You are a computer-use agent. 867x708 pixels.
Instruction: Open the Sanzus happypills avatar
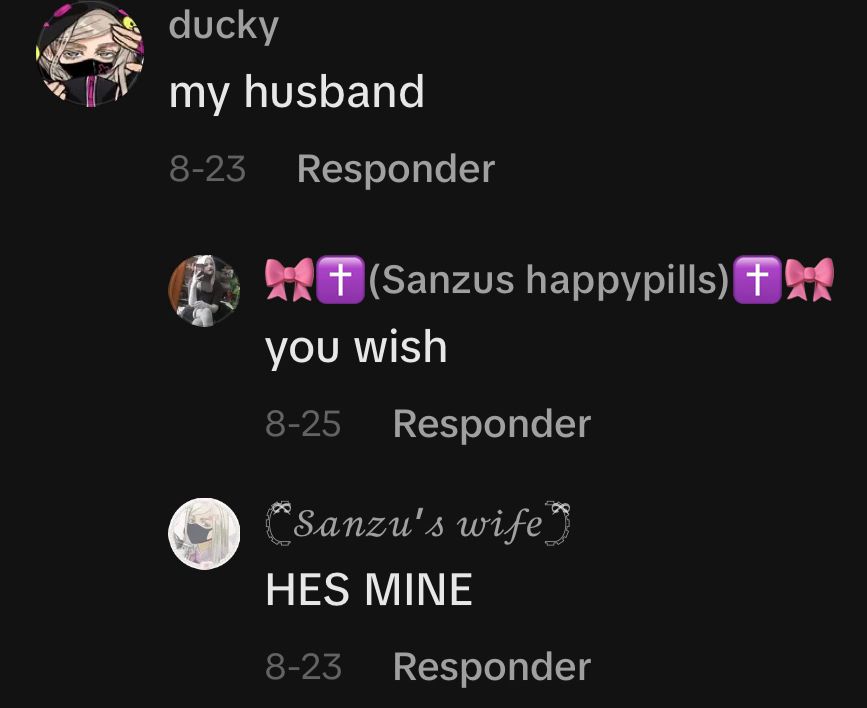click(x=204, y=291)
